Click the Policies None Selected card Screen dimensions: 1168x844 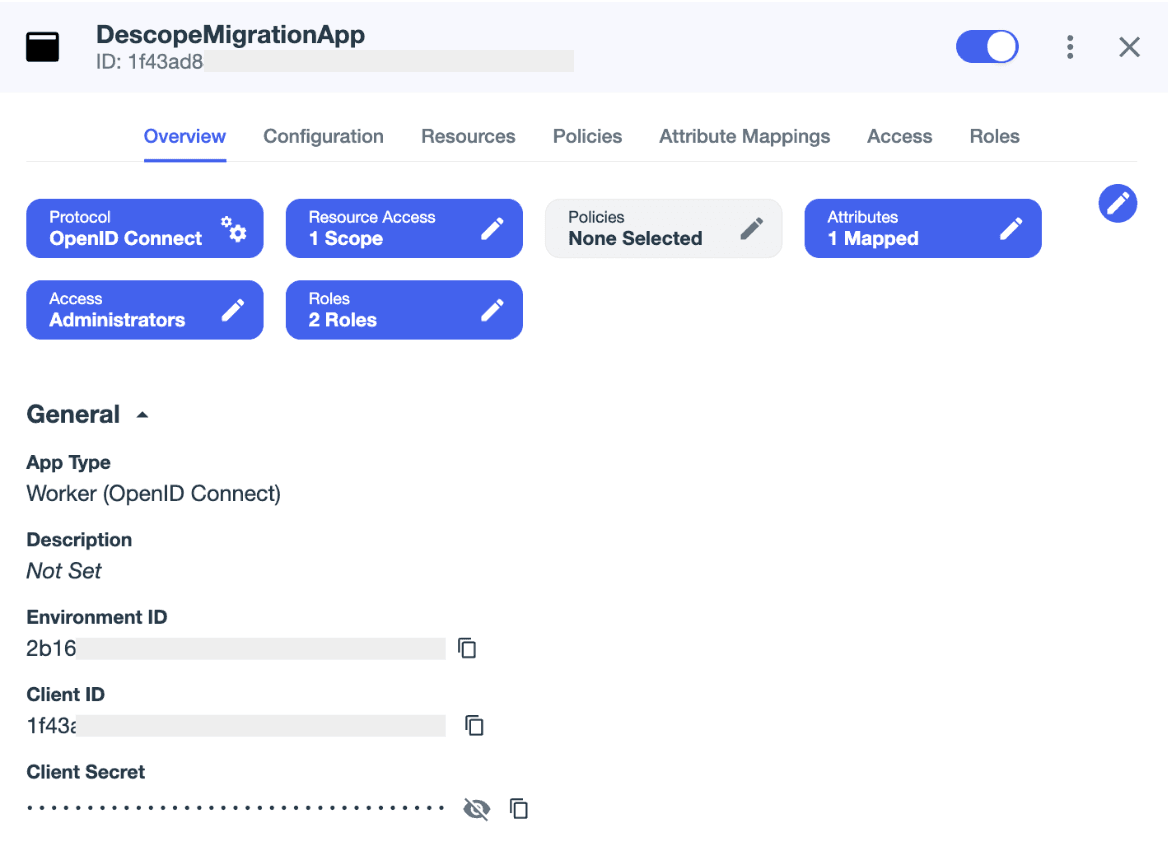(663, 228)
